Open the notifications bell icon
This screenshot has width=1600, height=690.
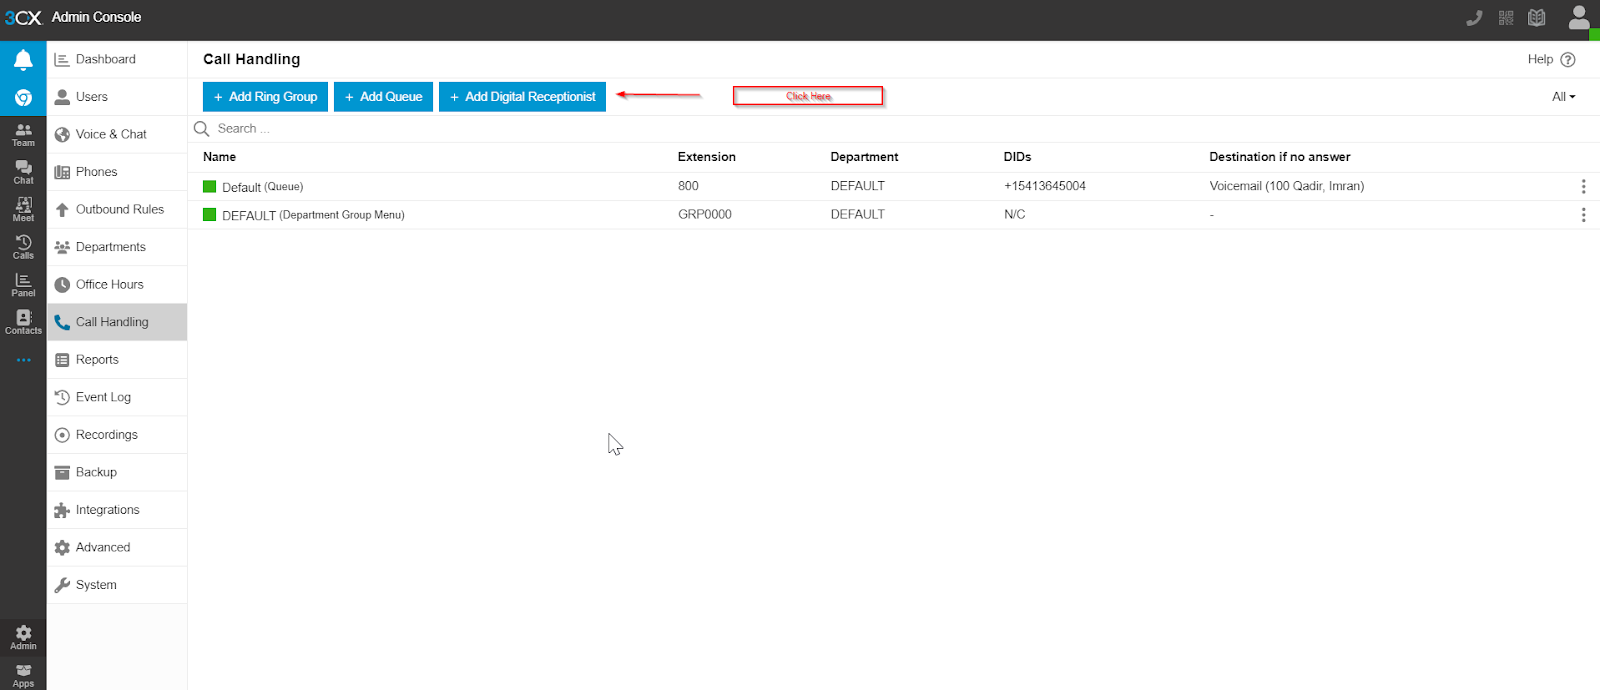(23, 60)
